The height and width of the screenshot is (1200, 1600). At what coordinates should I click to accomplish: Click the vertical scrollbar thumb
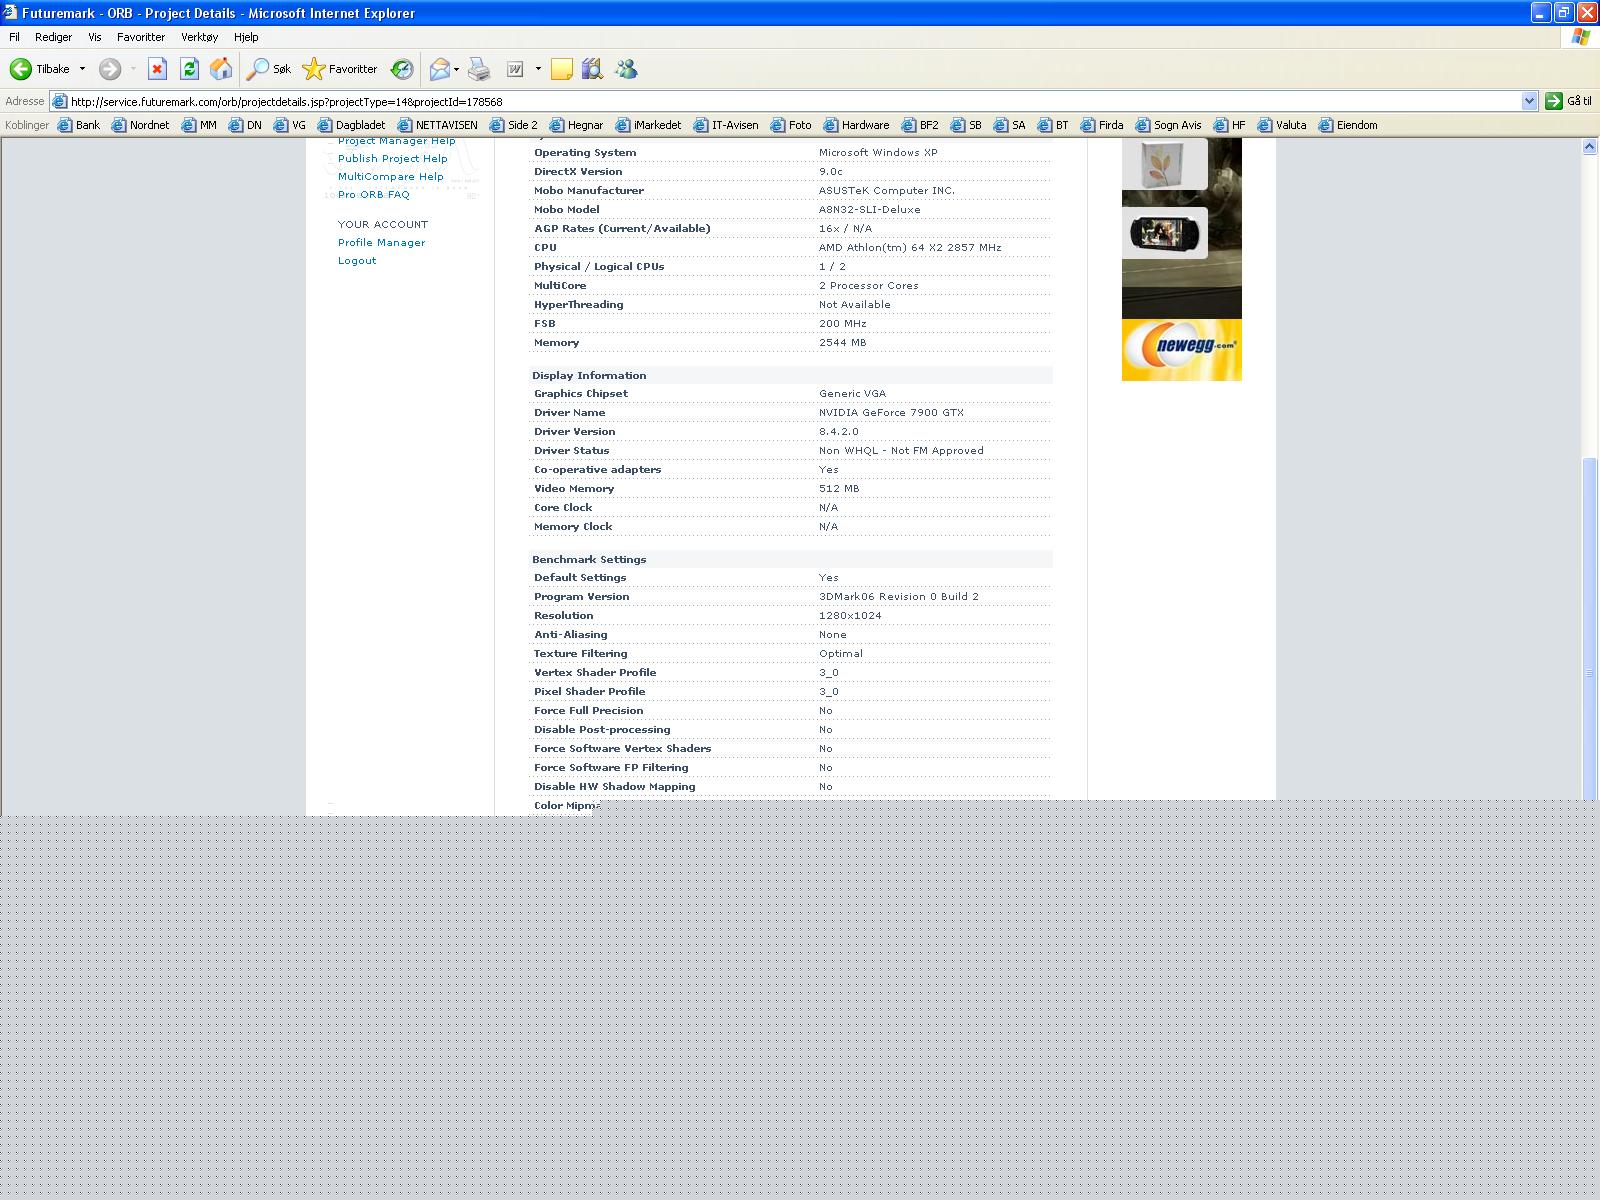click(1589, 627)
